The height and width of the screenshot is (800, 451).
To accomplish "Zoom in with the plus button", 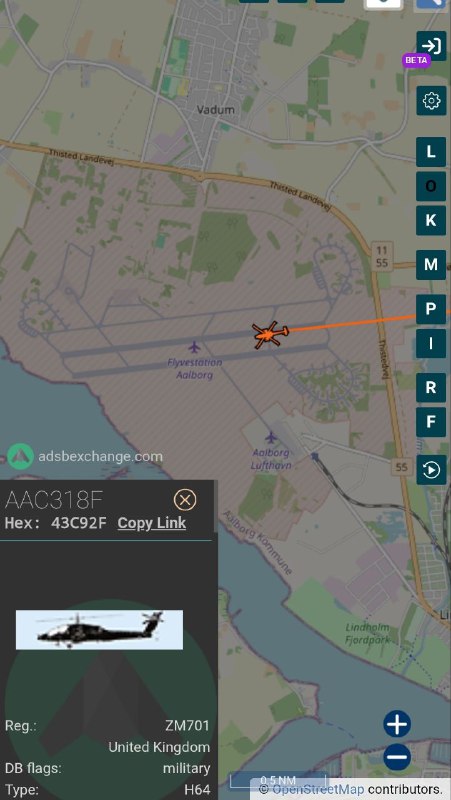I will point(397,723).
